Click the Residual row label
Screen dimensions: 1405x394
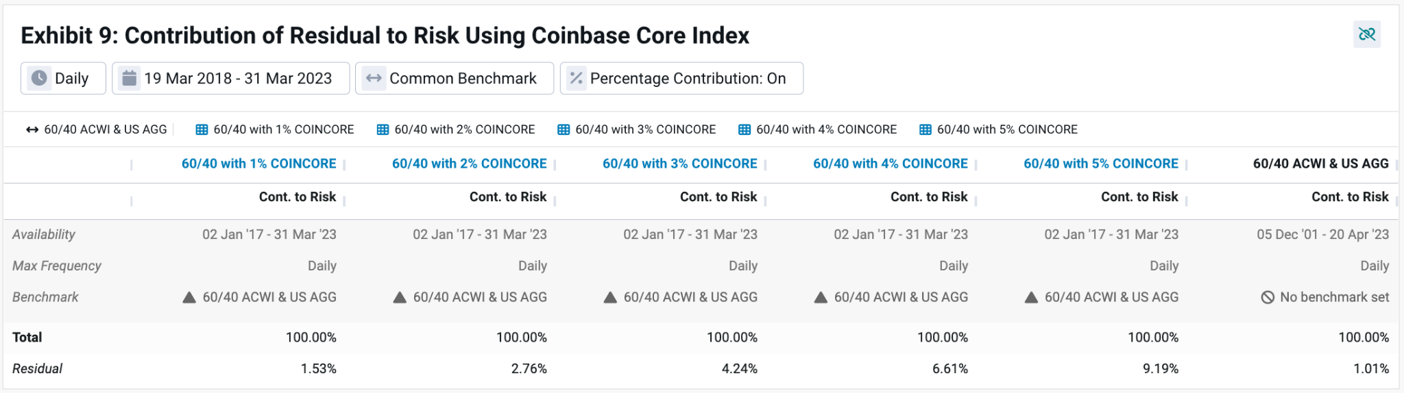(x=37, y=369)
